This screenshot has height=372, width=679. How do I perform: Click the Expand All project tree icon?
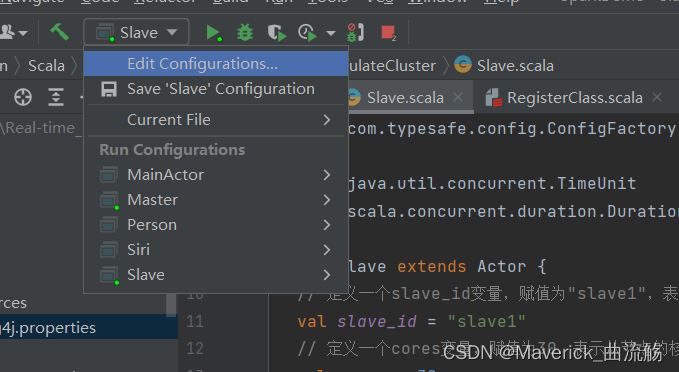[56, 97]
